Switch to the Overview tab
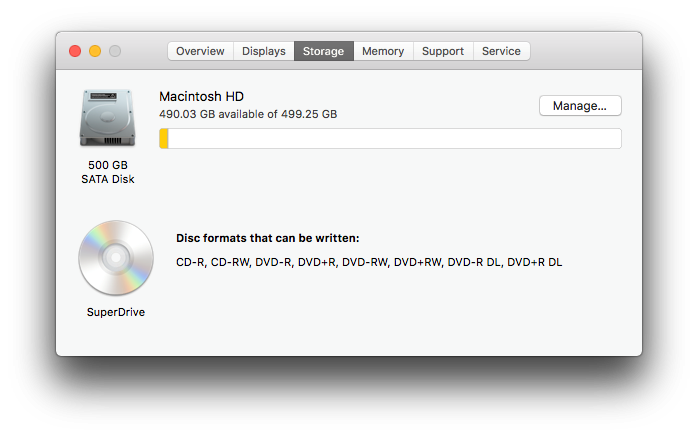 click(x=200, y=51)
